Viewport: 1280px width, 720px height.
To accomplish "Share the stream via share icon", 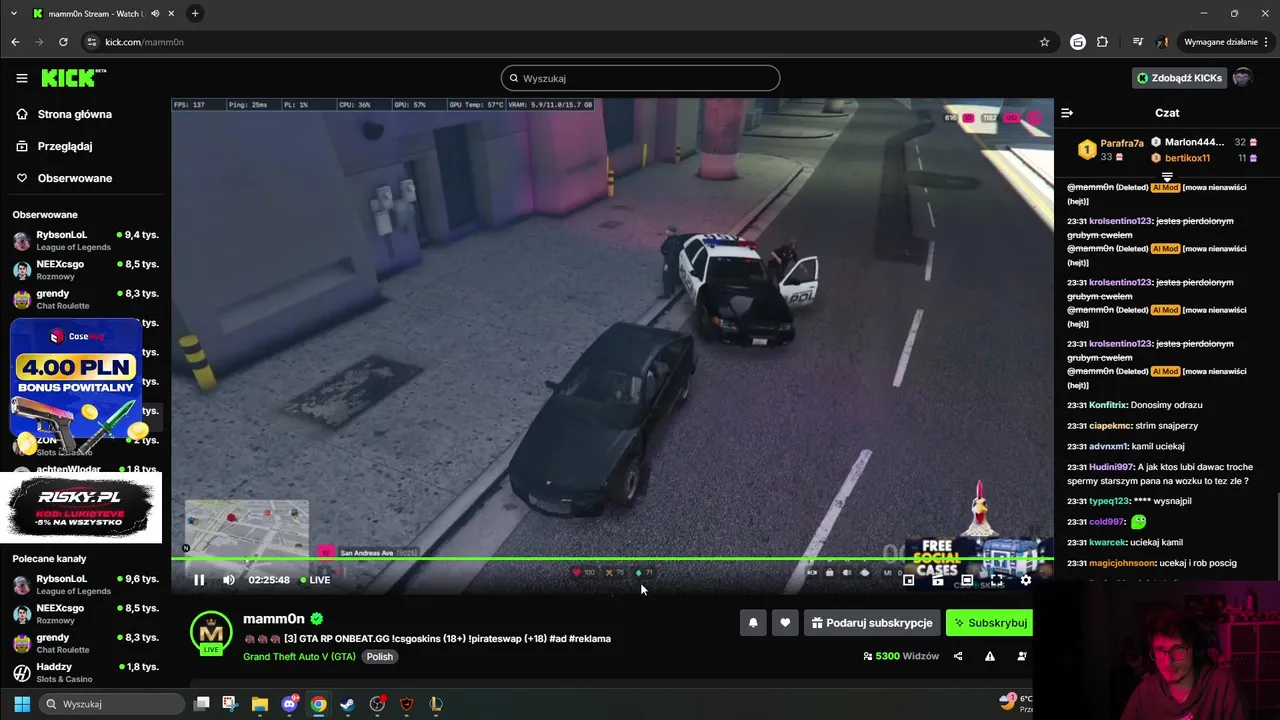I will click(958, 656).
